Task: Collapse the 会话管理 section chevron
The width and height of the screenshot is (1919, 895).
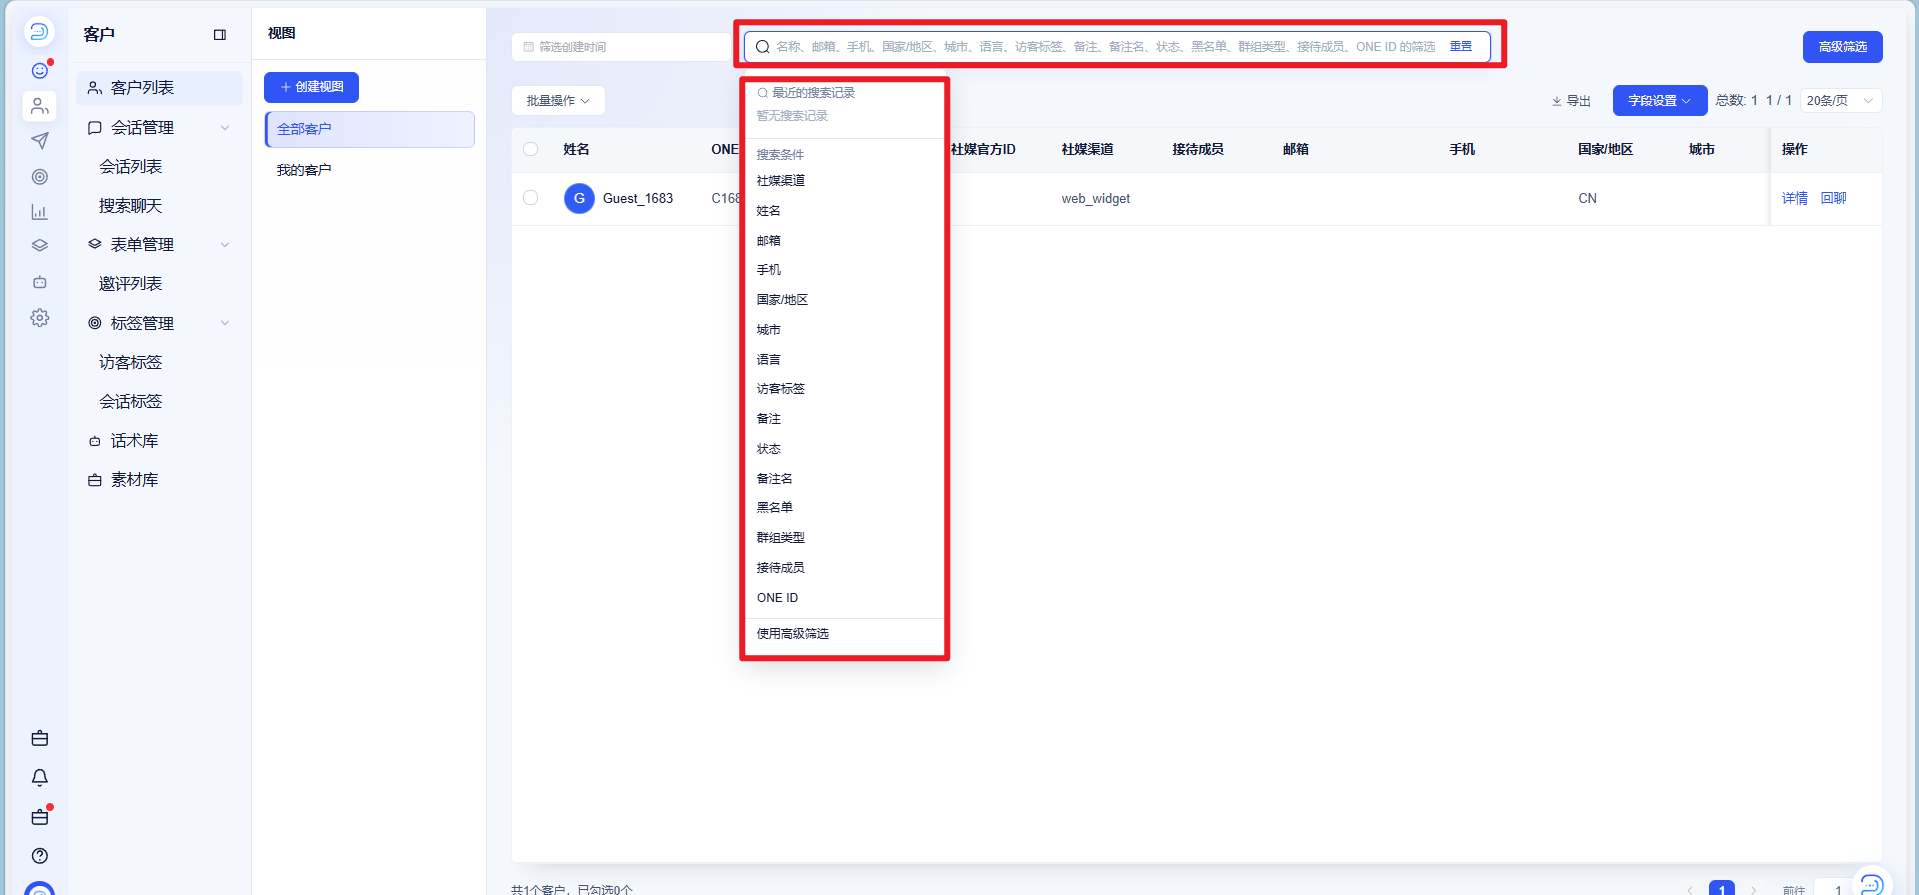Action: tap(225, 128)
